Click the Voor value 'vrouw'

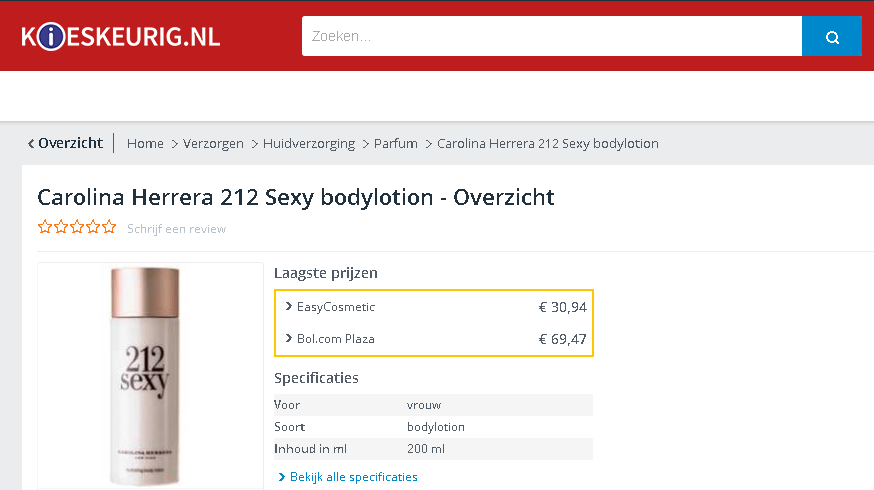pyautogui.click(x=424, y=405)
